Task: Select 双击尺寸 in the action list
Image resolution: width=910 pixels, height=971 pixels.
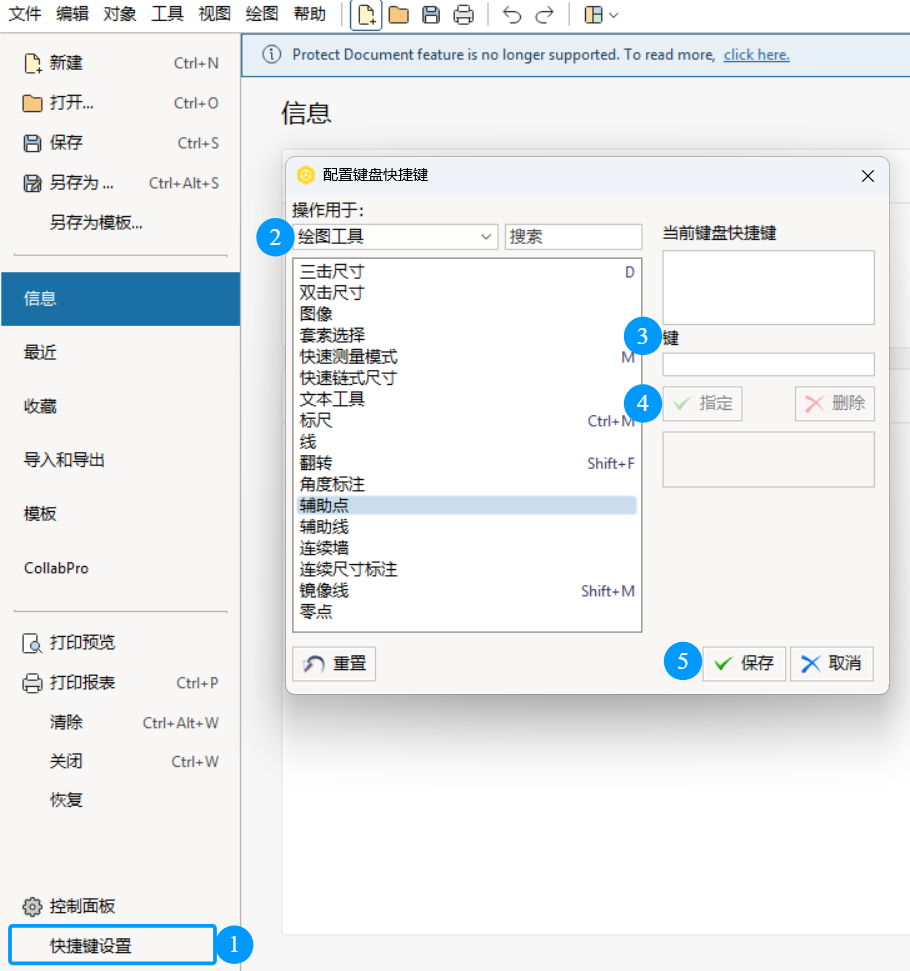Action: tap(467, 293)
